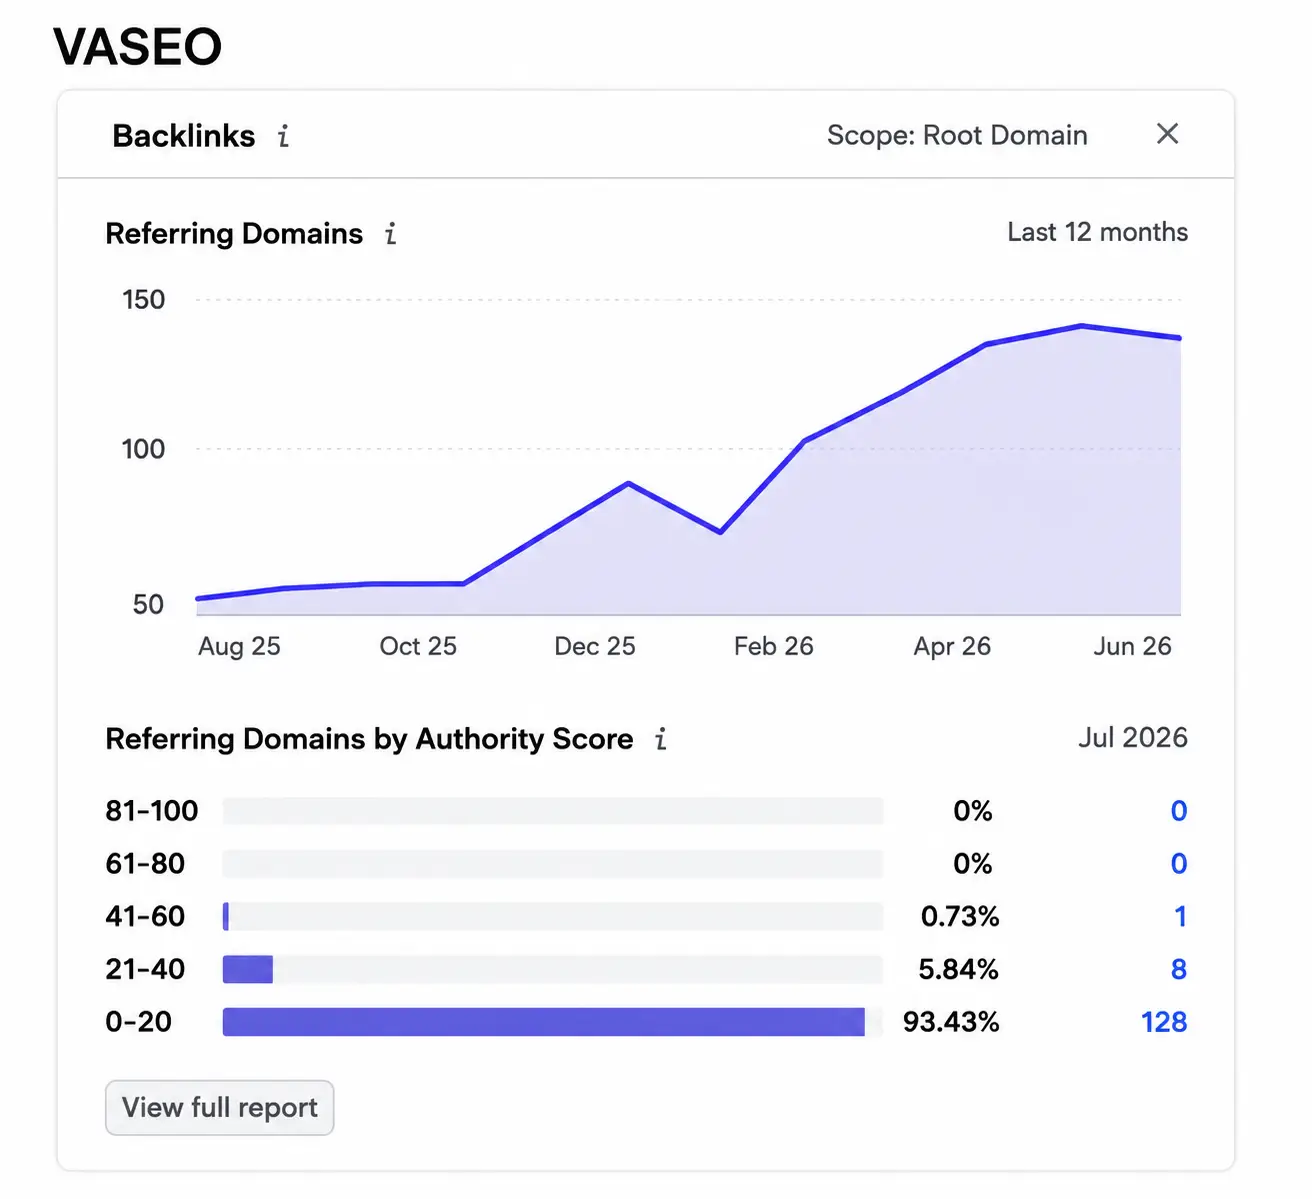The image size is (1312, 1199).
Task: Click the info icon next to Backlinks
Action: 284,136
